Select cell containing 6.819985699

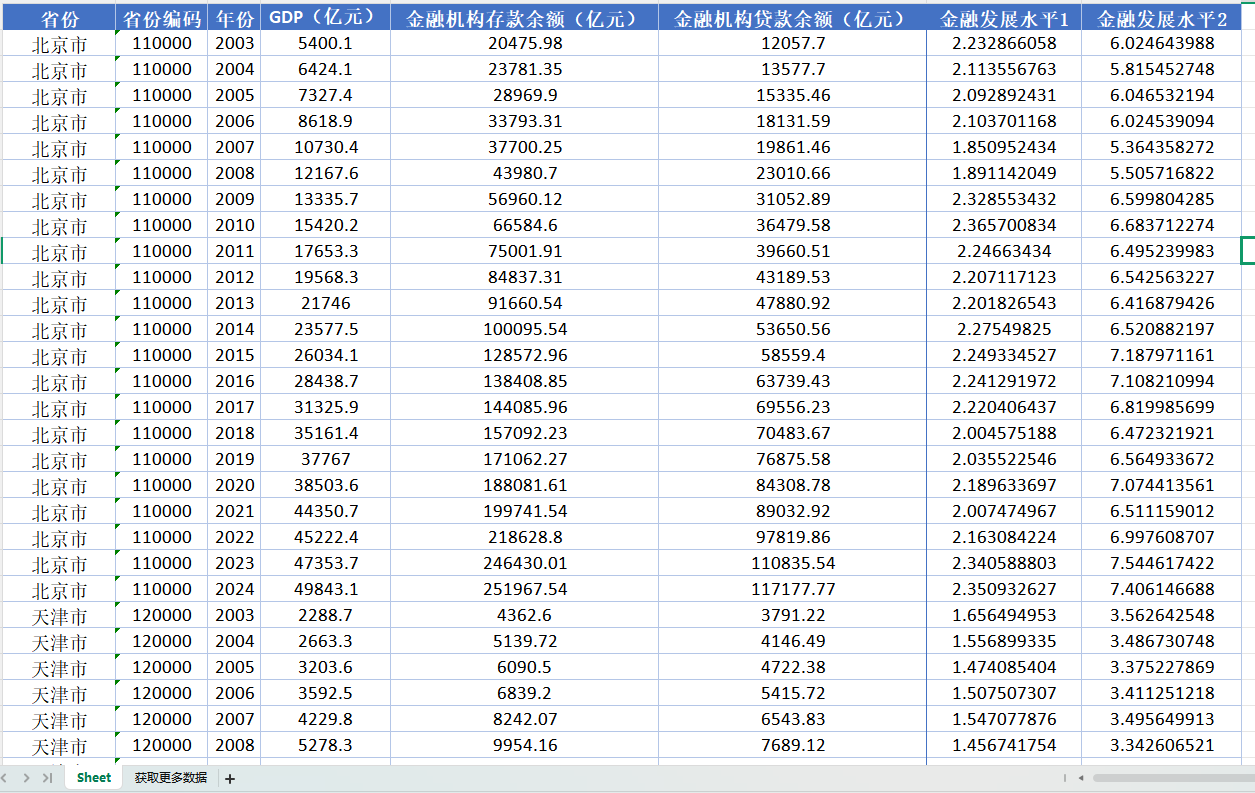coord(1162,408)
